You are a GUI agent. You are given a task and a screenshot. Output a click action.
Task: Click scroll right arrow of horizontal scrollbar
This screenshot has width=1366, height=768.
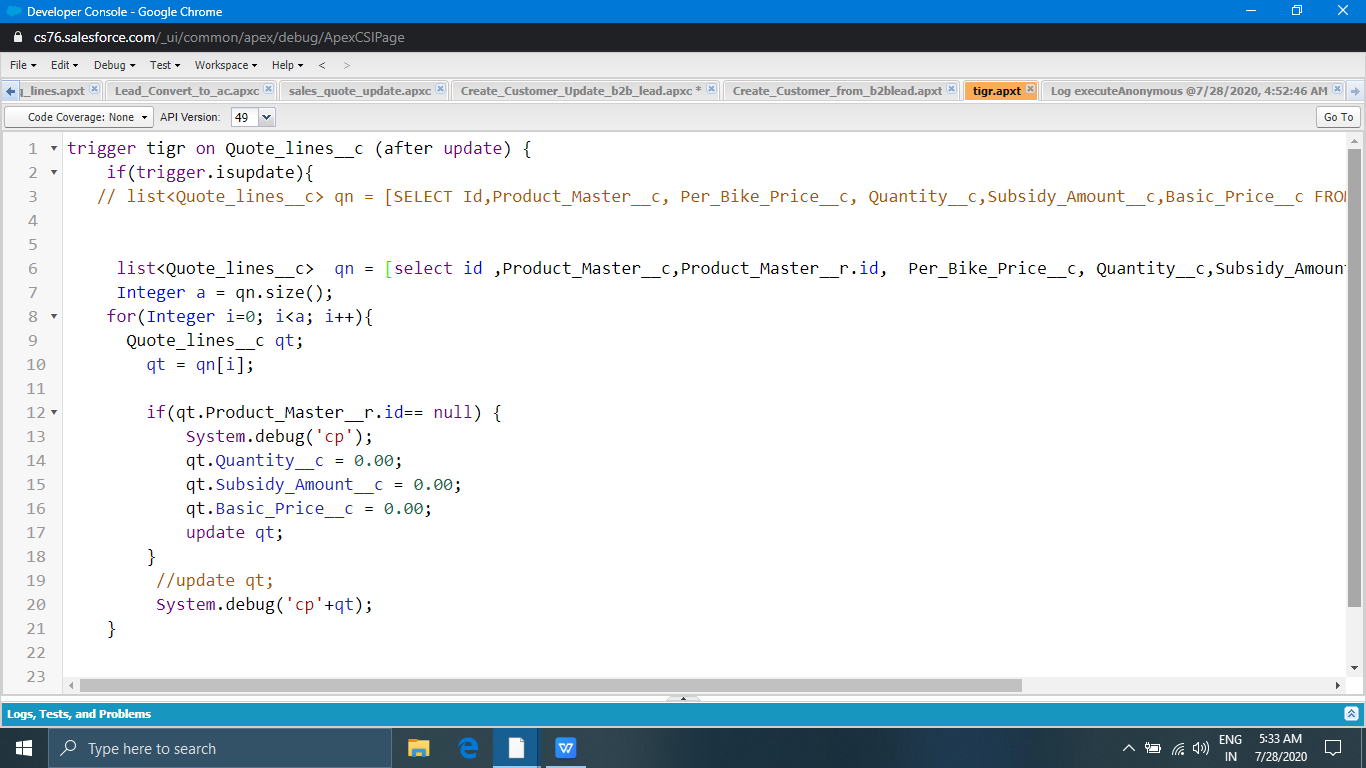[x=1338, y=686]
